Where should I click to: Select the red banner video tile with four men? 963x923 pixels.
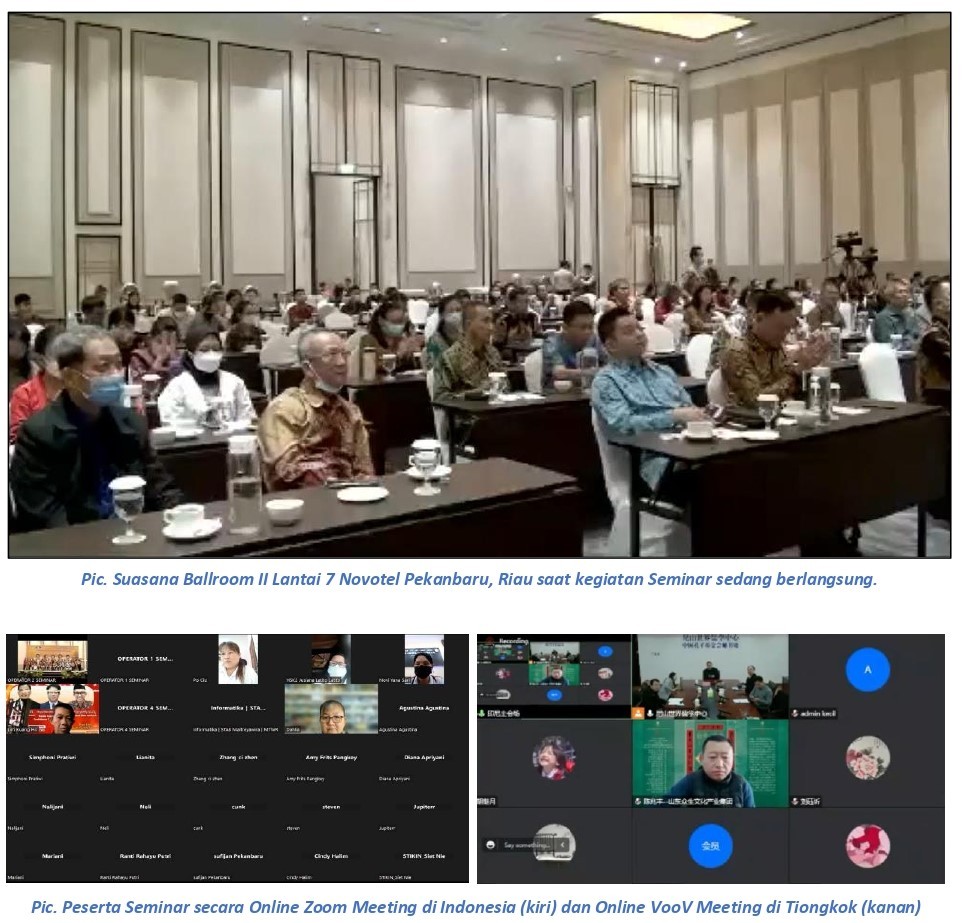[x=53, y=708]
